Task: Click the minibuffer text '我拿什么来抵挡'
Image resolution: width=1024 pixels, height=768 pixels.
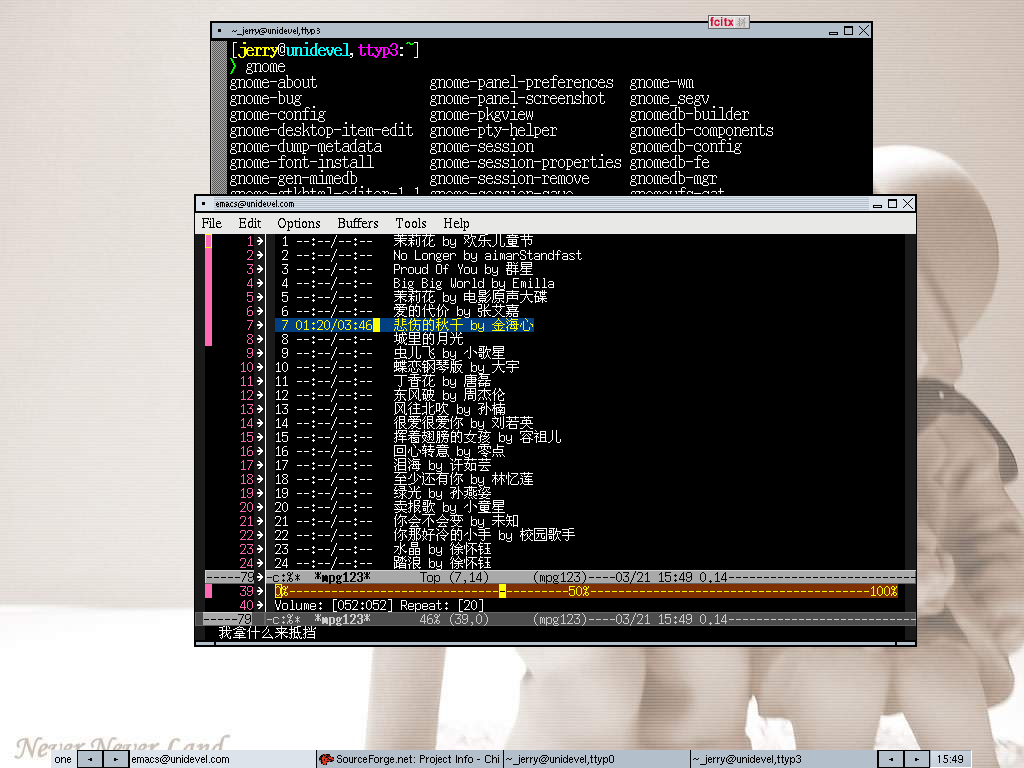Action: click(267, 633)
